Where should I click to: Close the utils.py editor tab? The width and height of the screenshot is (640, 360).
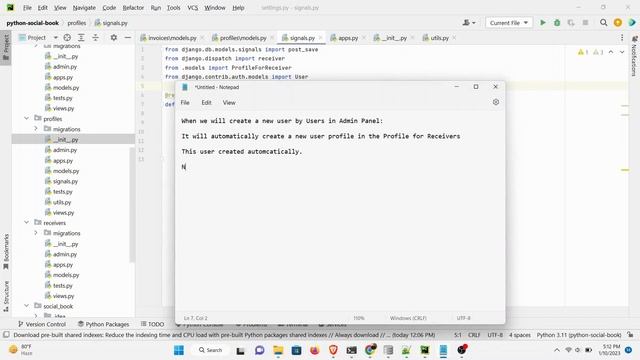(x=454, y=38)
